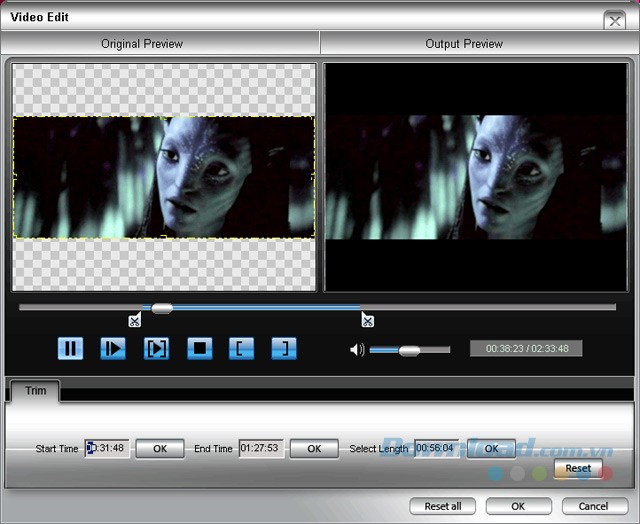640x524 pixels.
Task: Click the Select Length input field
Action: coord(437,448)
